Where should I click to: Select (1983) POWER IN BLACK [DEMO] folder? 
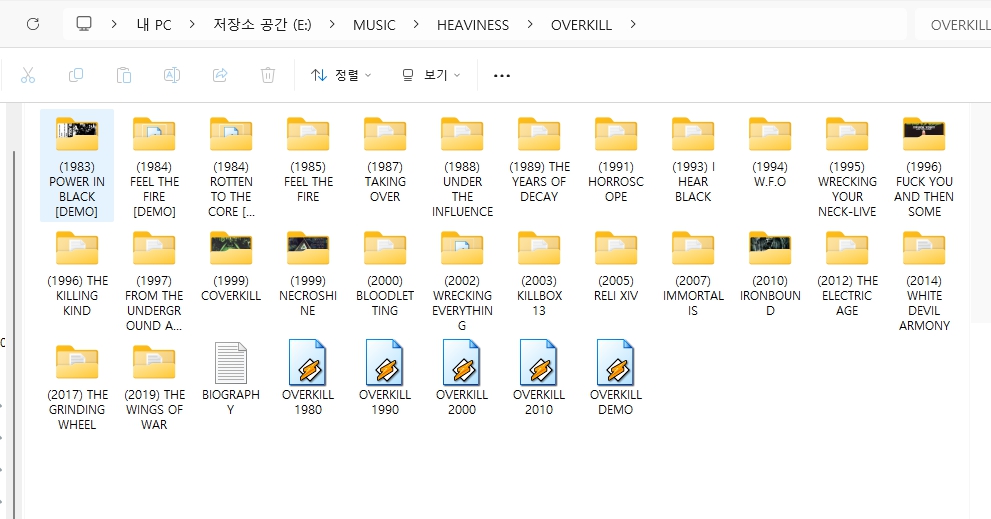tap(77, 166)
